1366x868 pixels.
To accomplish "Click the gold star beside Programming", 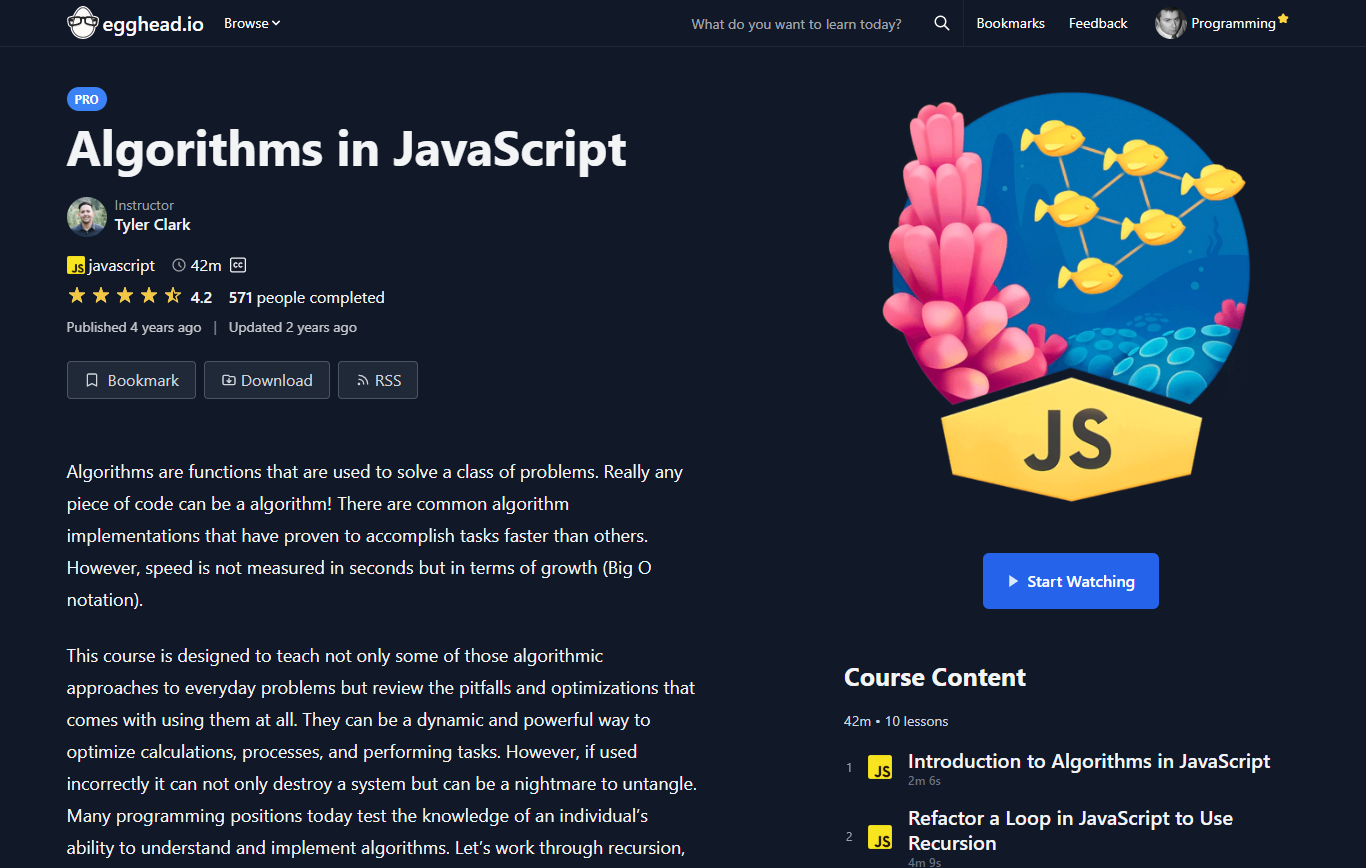I will click(x=1283, y=18).
